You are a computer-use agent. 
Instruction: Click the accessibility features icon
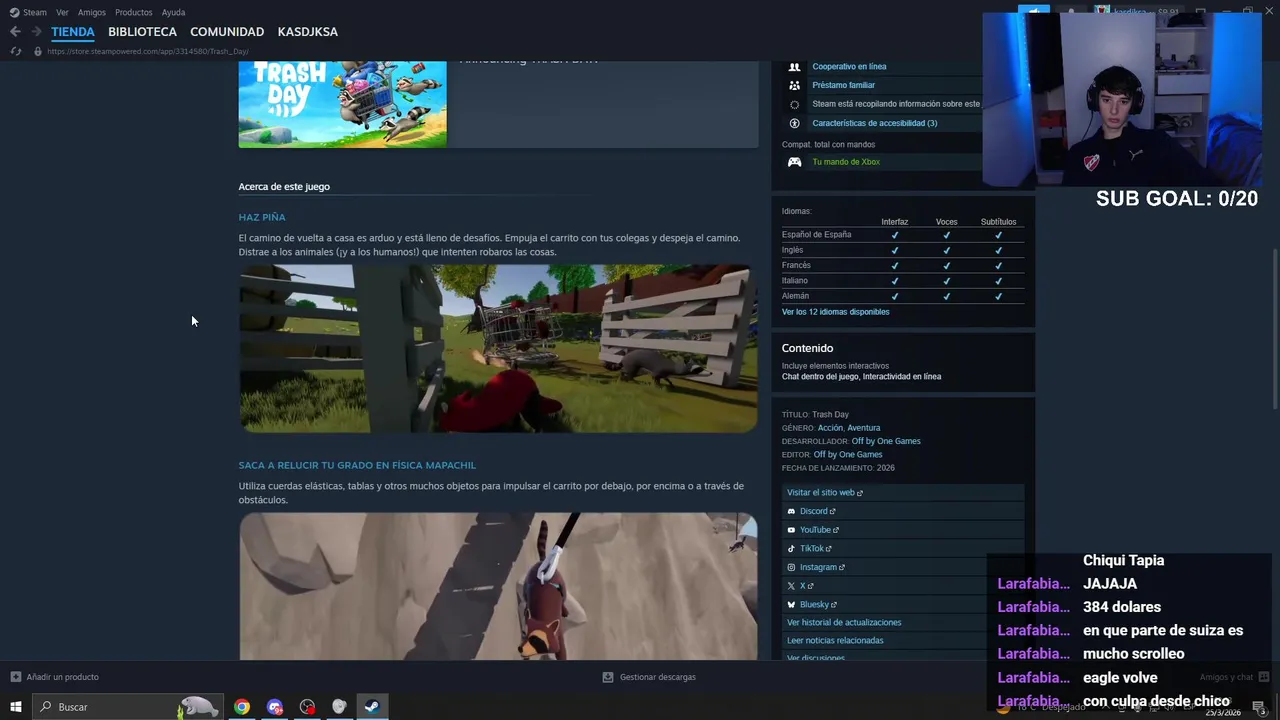[x=794, y=123]
